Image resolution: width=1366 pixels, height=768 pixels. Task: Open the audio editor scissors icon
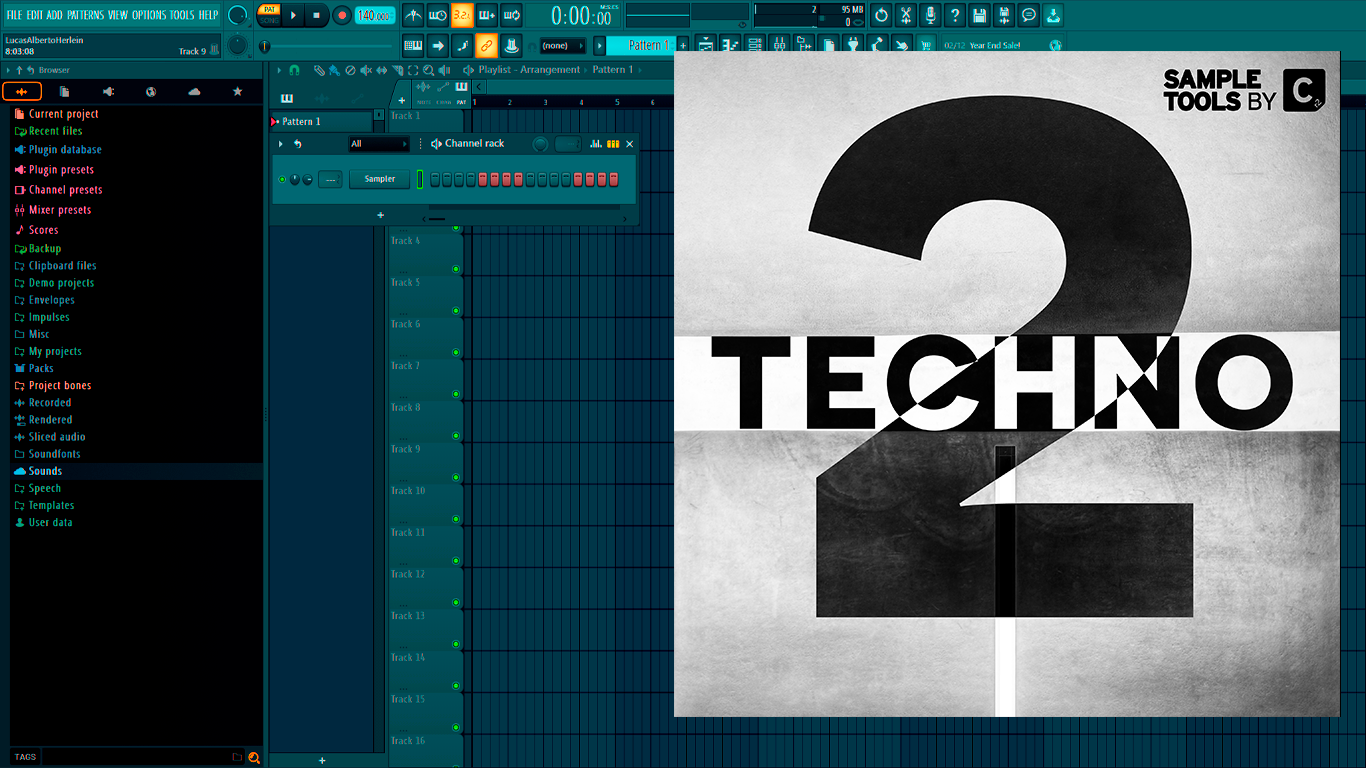pos(906,15)
